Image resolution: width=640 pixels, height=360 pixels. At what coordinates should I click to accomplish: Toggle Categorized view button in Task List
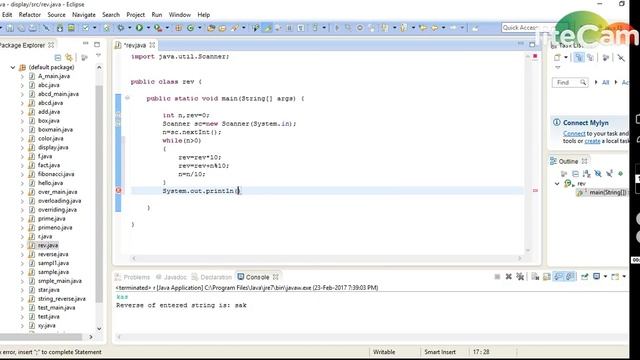point(579,58)
